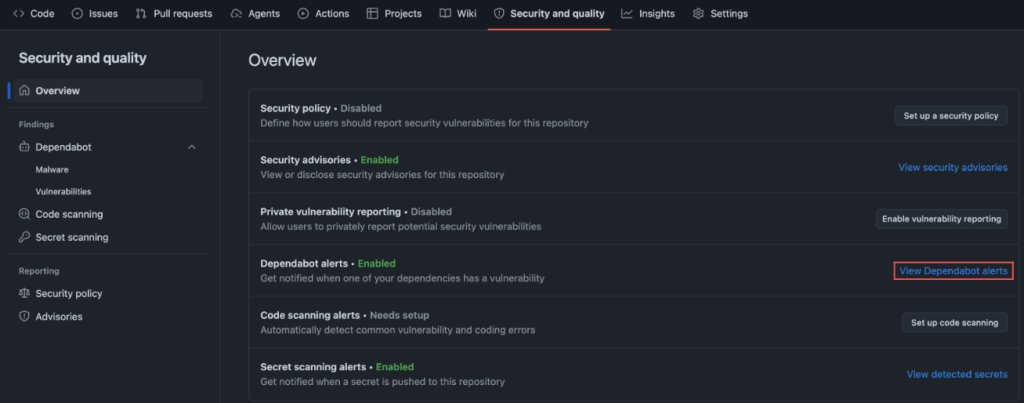The image size is (1024, 403).
Task: Open the repository Settings tab
Action: click(x=720, y=13)
